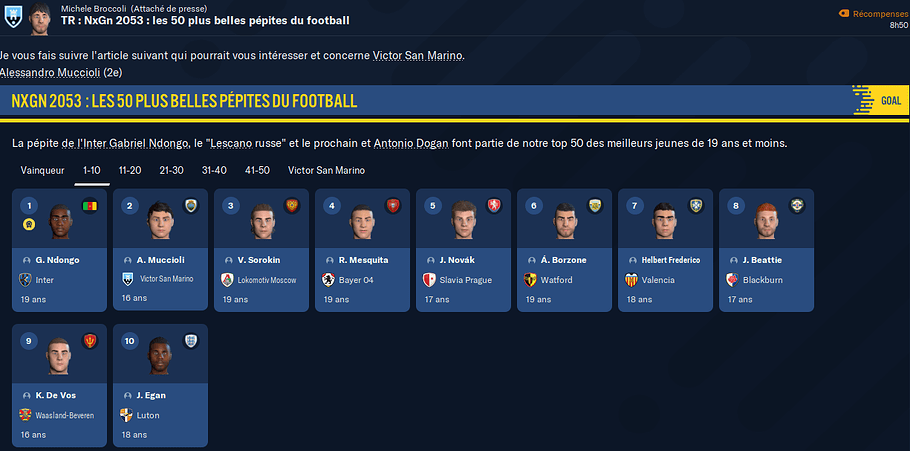Click the Bayer 04 club badge
Image resolution: width=910 pixels, height=451 pixels.
click(329, 280)
